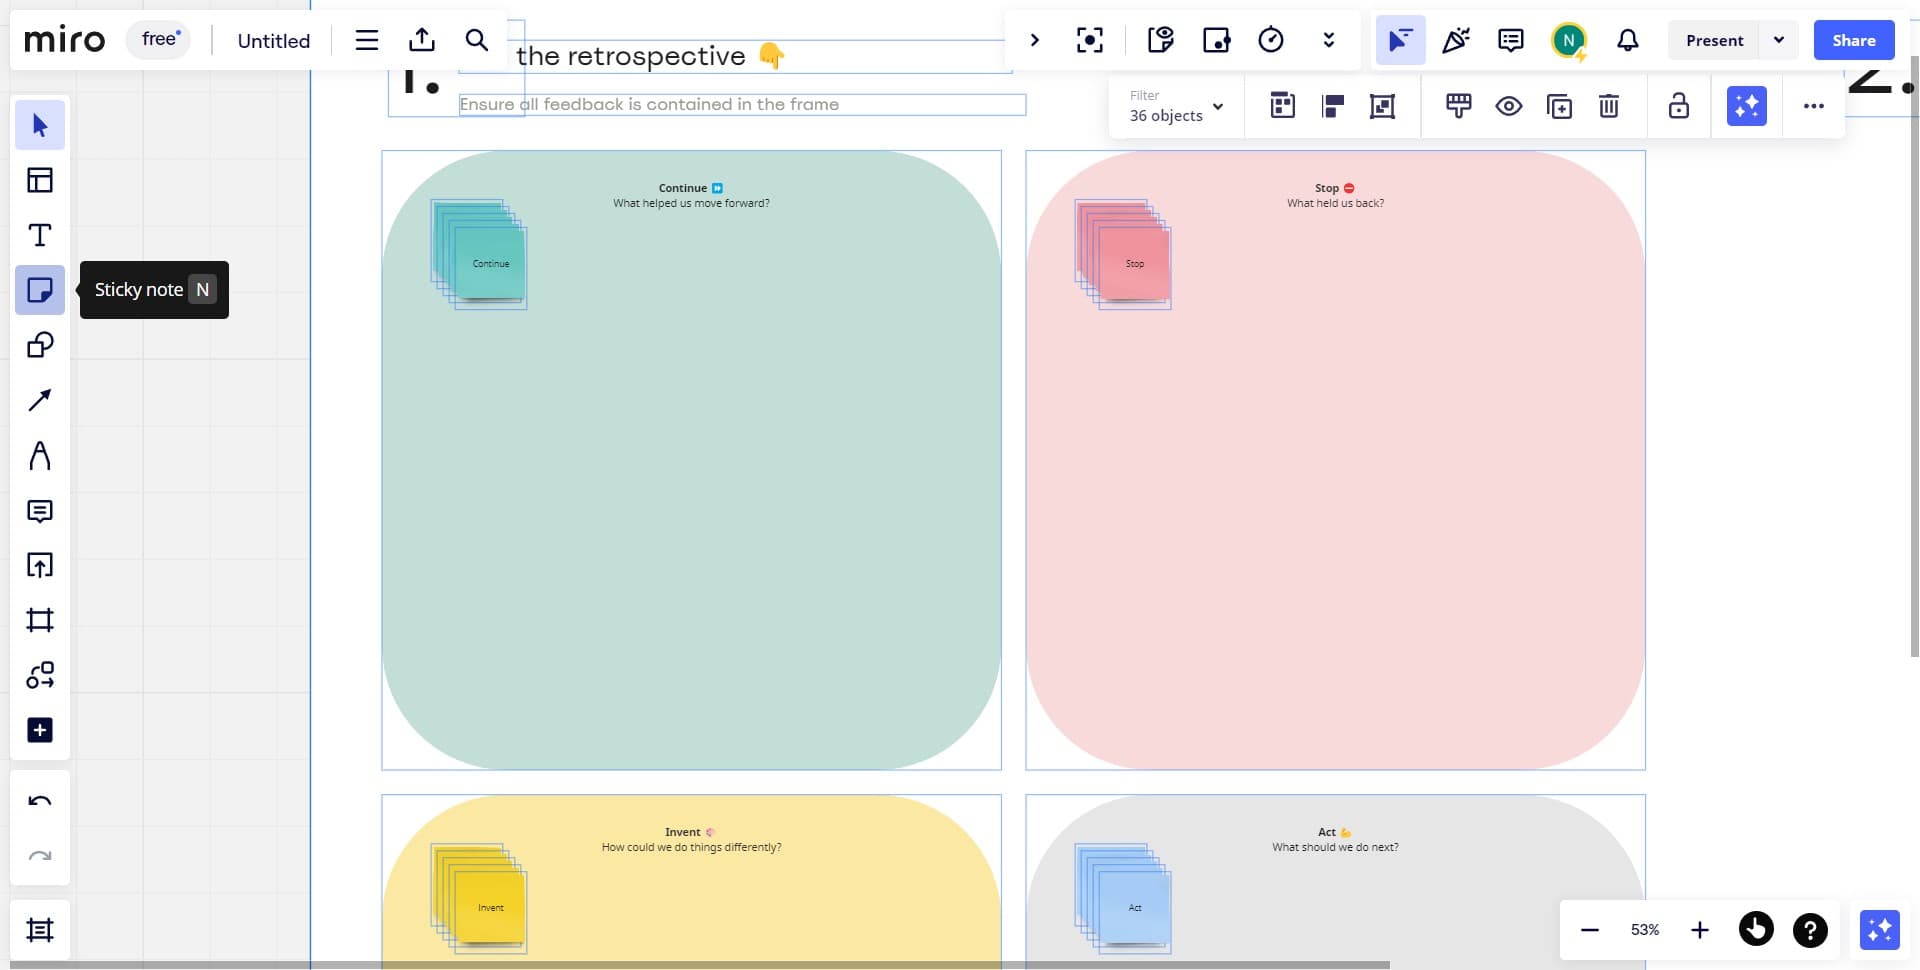Screen dimensions: 1920x970
Task: Select the Sticky note tool
Action: (40, 290)
